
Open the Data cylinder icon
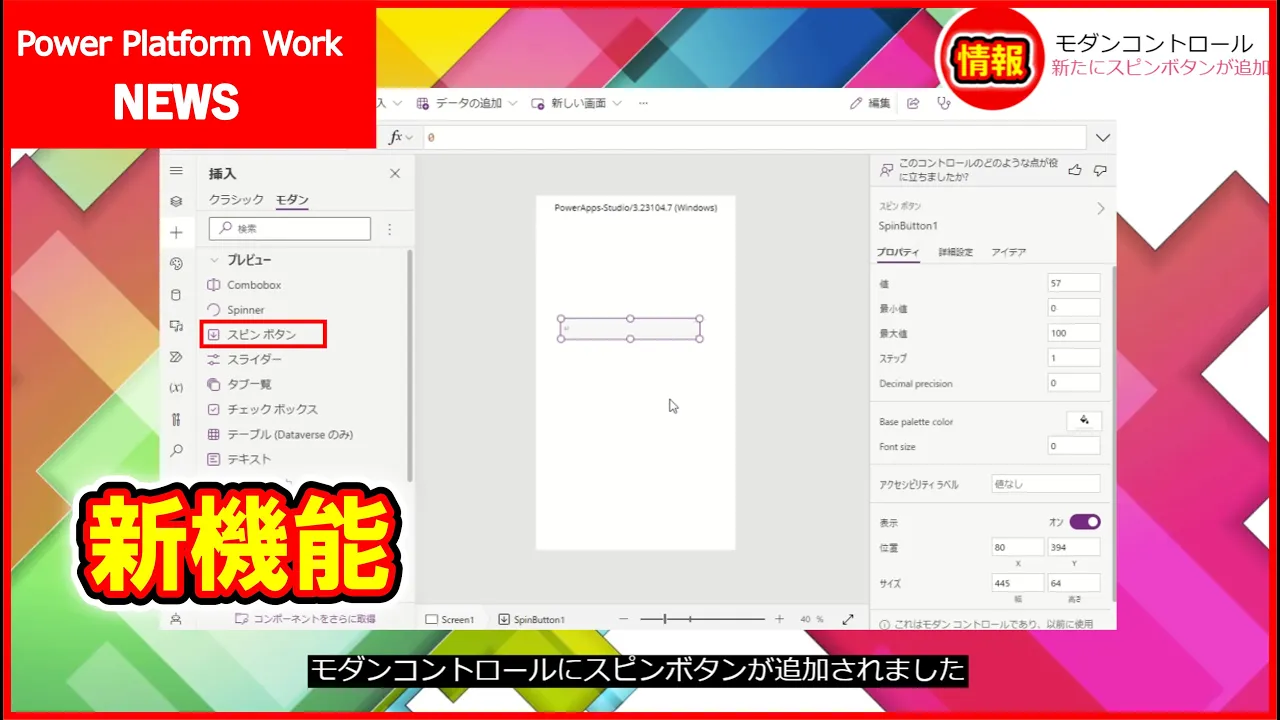[176, 295]
